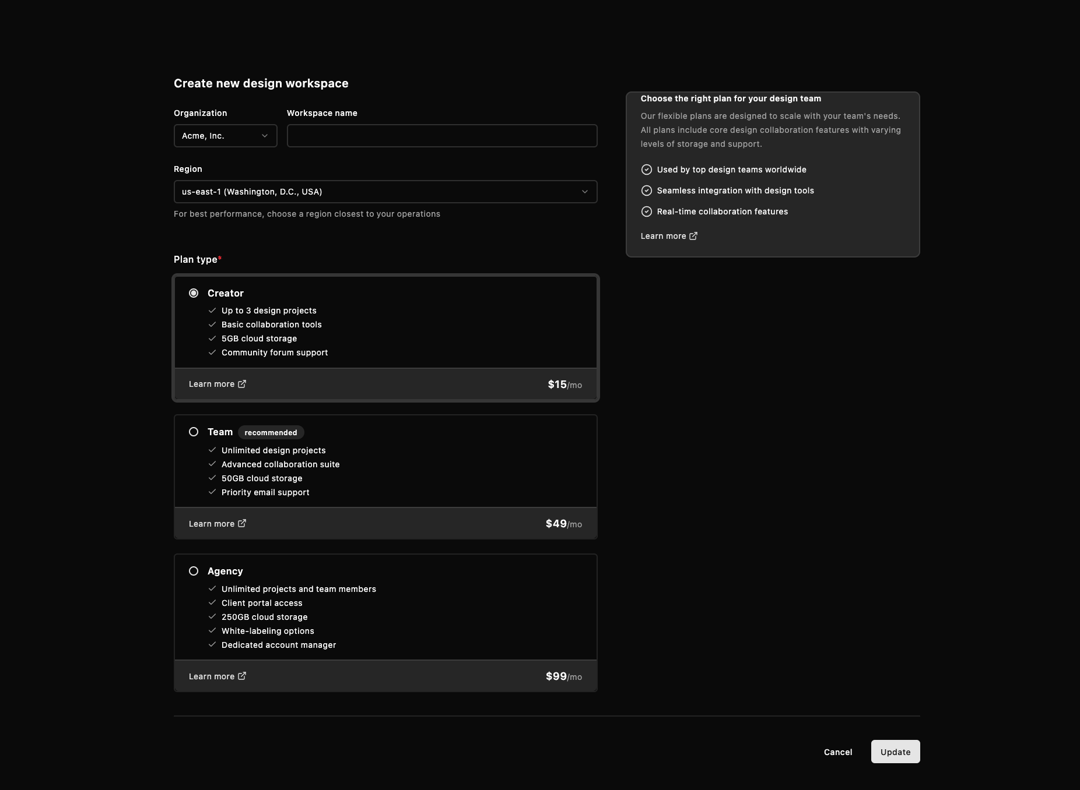Open the Organization dropdown showing Acme, Inc.
Screen dimensions: 1080x790
pyautogui.click(x=225, y=136)
